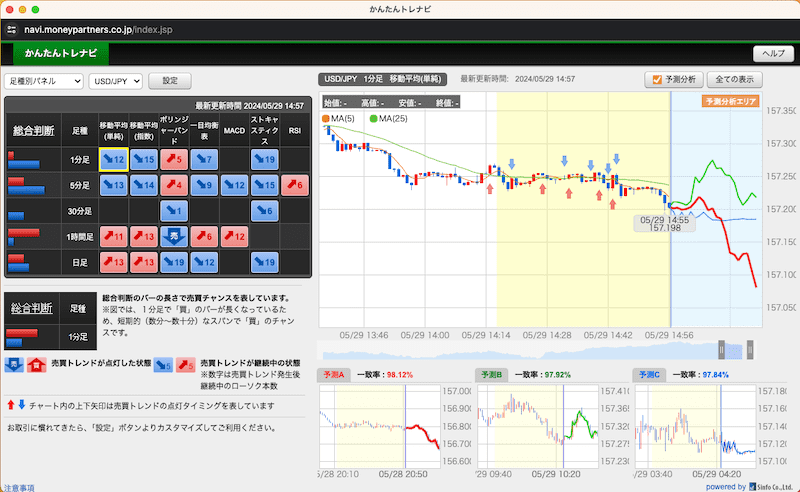Click the 予測分析エリア orange label
Image resolution: width=800 pixels, height=492 pixels.
click(731, 101)
